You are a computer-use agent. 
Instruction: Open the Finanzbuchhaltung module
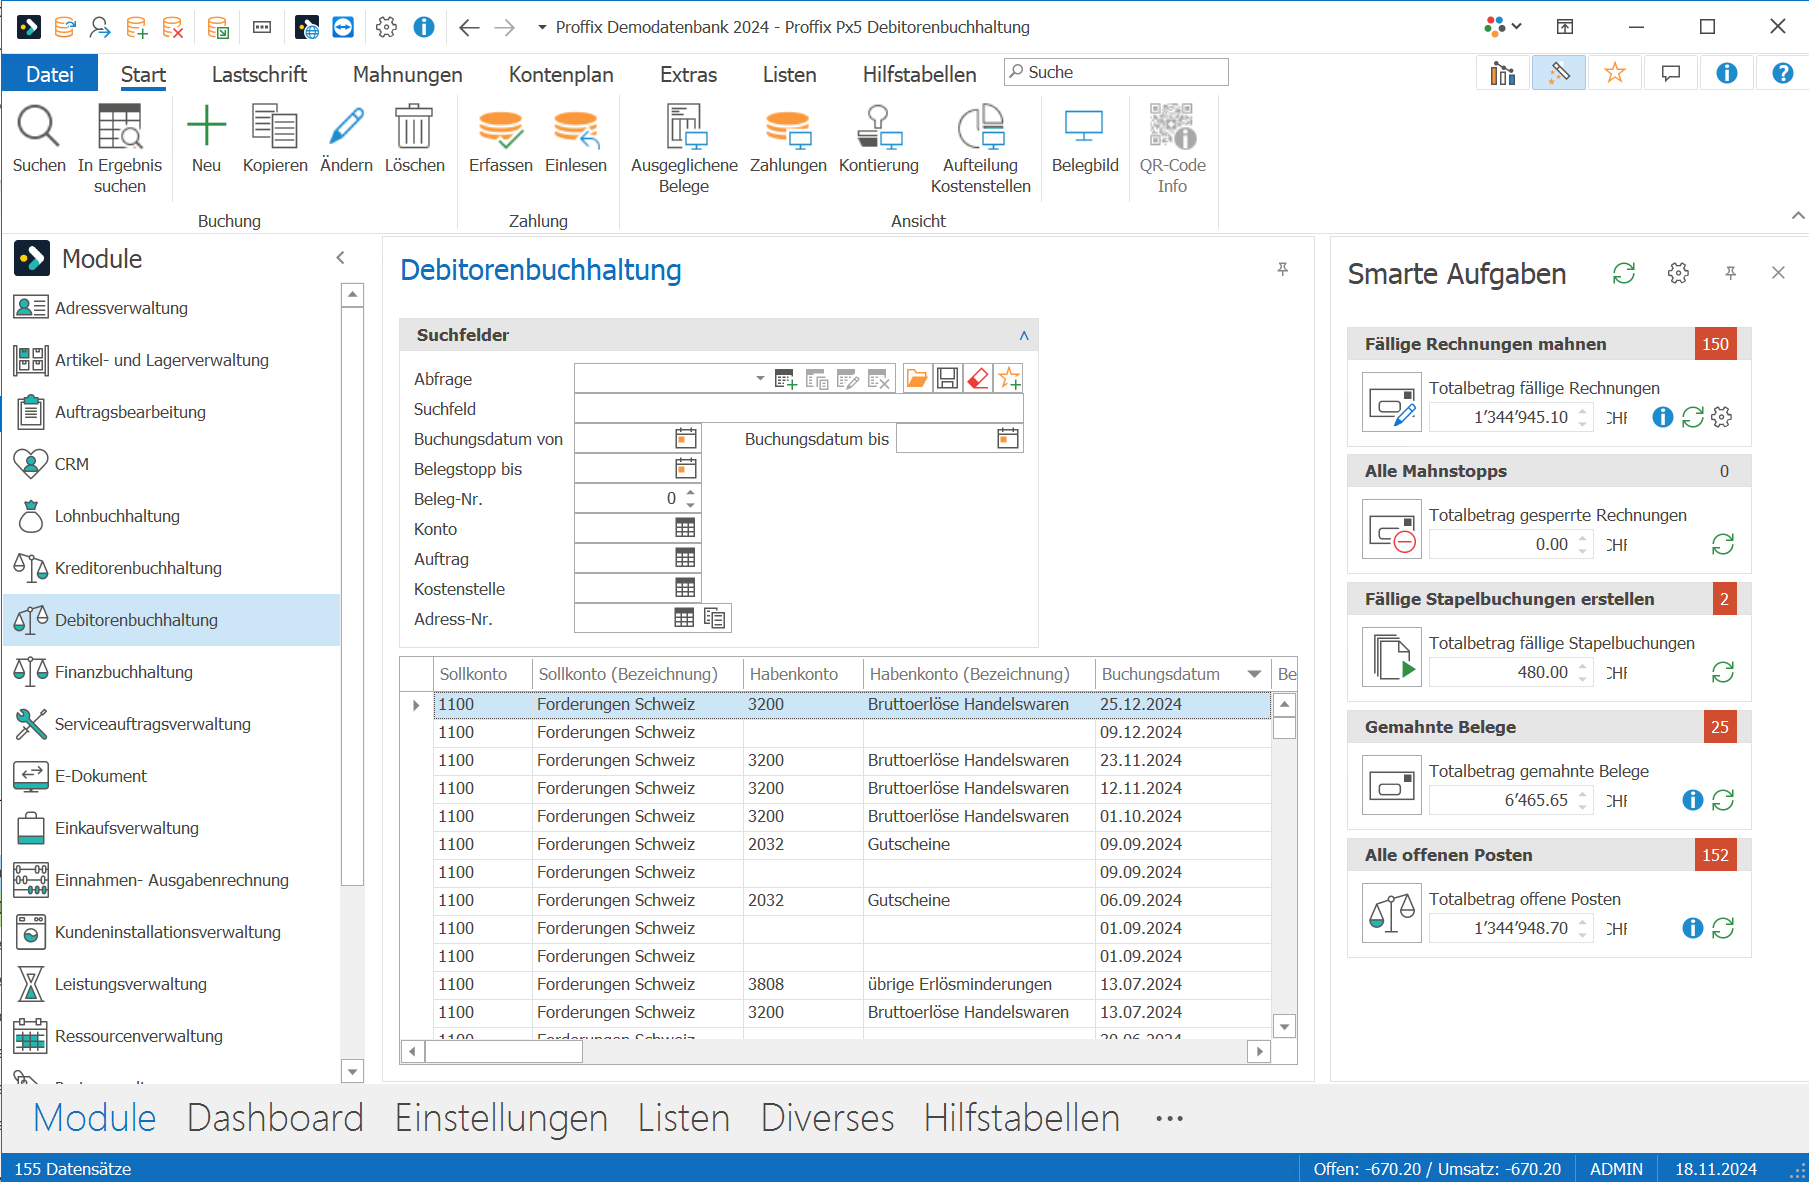click(x=172, y=672)
